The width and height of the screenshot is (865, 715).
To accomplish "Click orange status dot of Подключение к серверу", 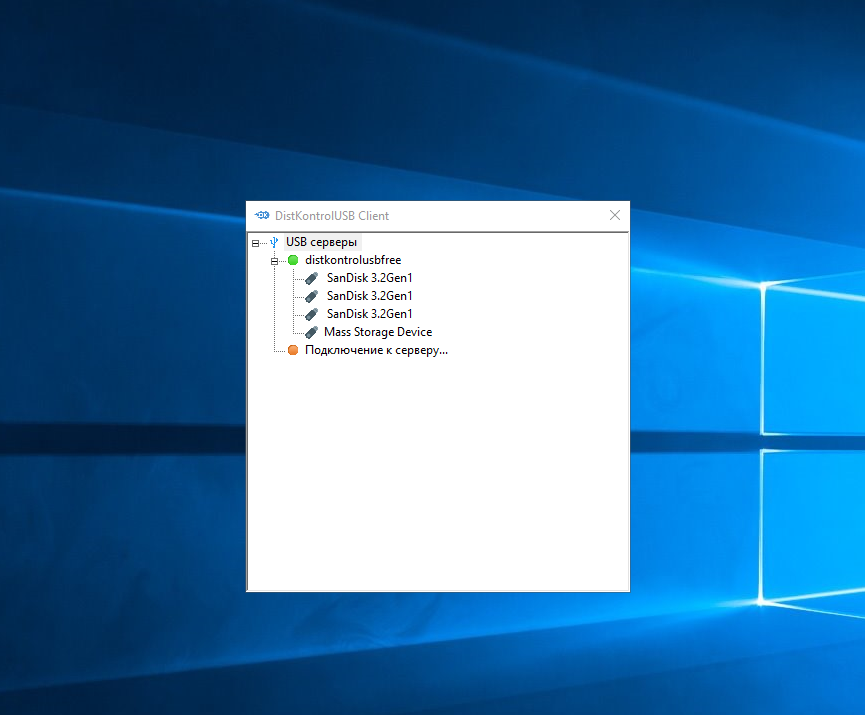I will point(293,350).
